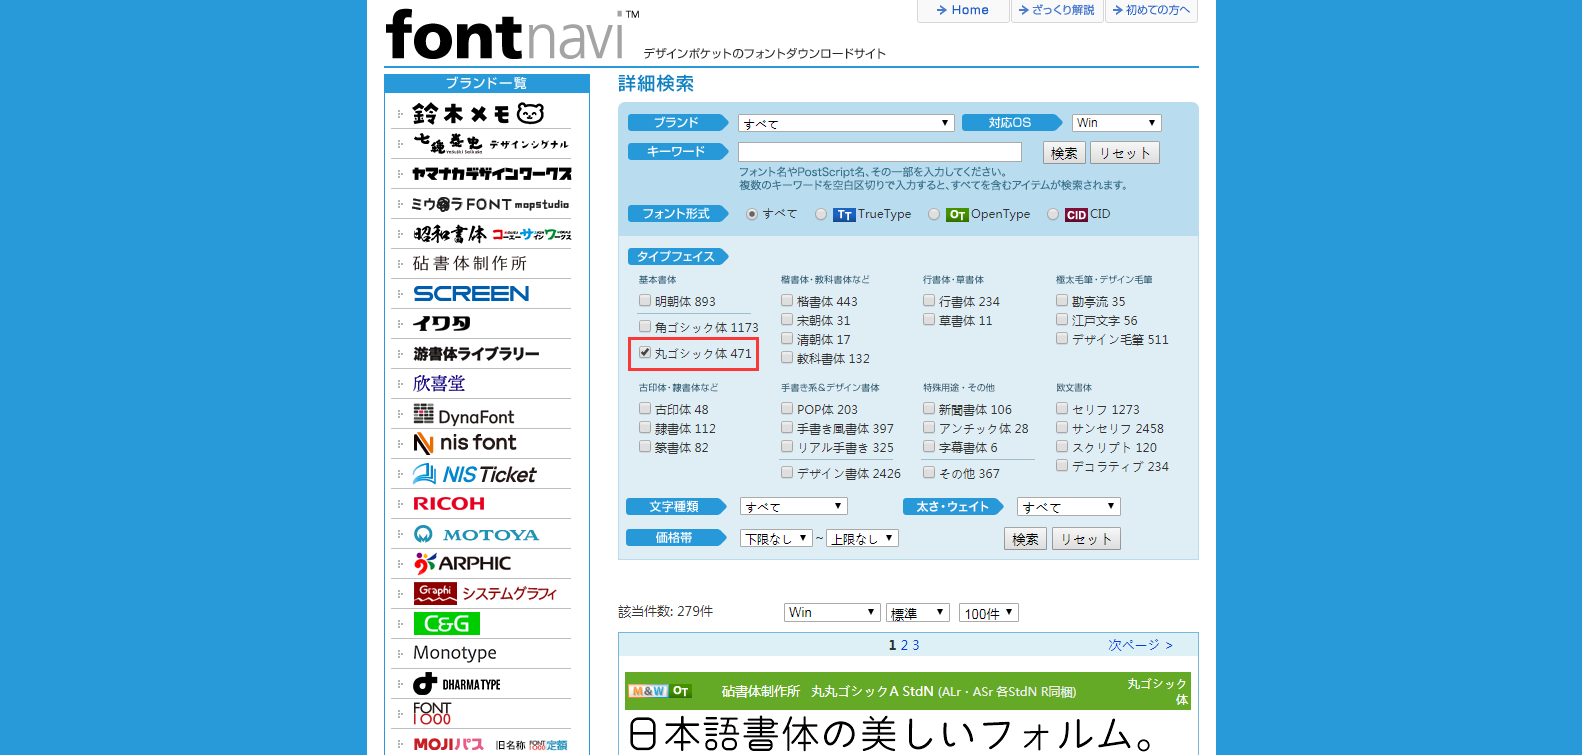Check the サンセリフ 2458 checkbox
Screen dimensions: 1582x755
(1062, 427)
